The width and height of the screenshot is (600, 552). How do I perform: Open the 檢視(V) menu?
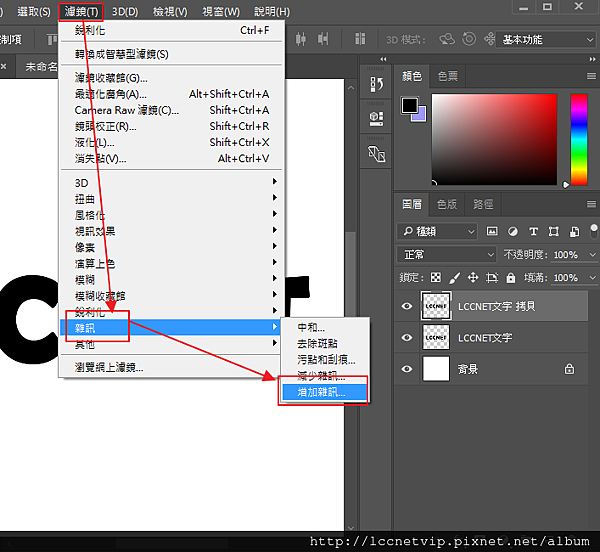(170, 11)
